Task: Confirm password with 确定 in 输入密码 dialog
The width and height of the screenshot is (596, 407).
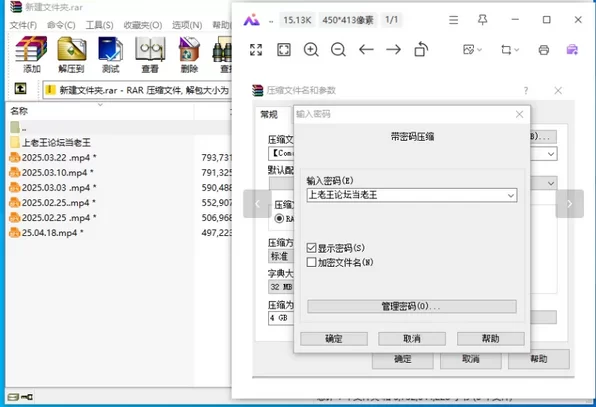Action: [334, 339]
